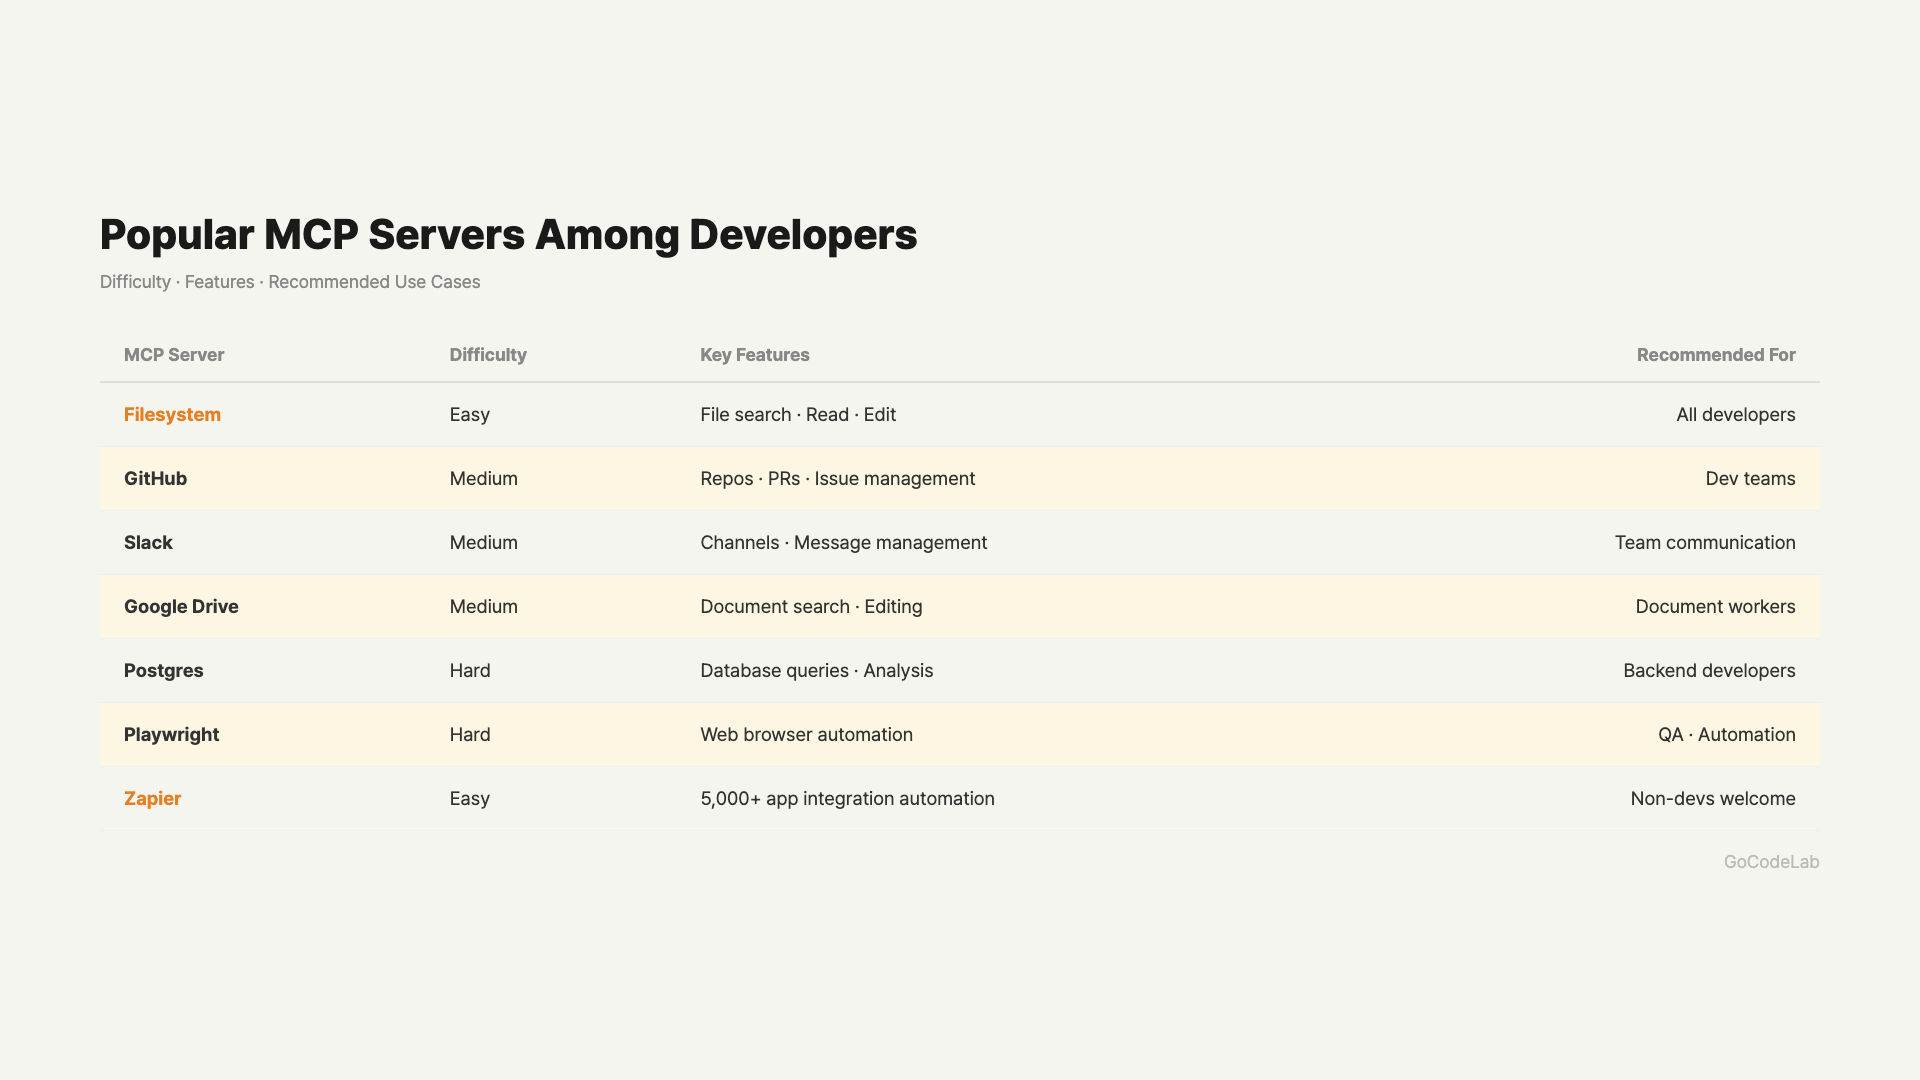This screenshot has width=1920, height=1080.
Task: Click the slide title about MCP Servers
Action: (508, 234)
